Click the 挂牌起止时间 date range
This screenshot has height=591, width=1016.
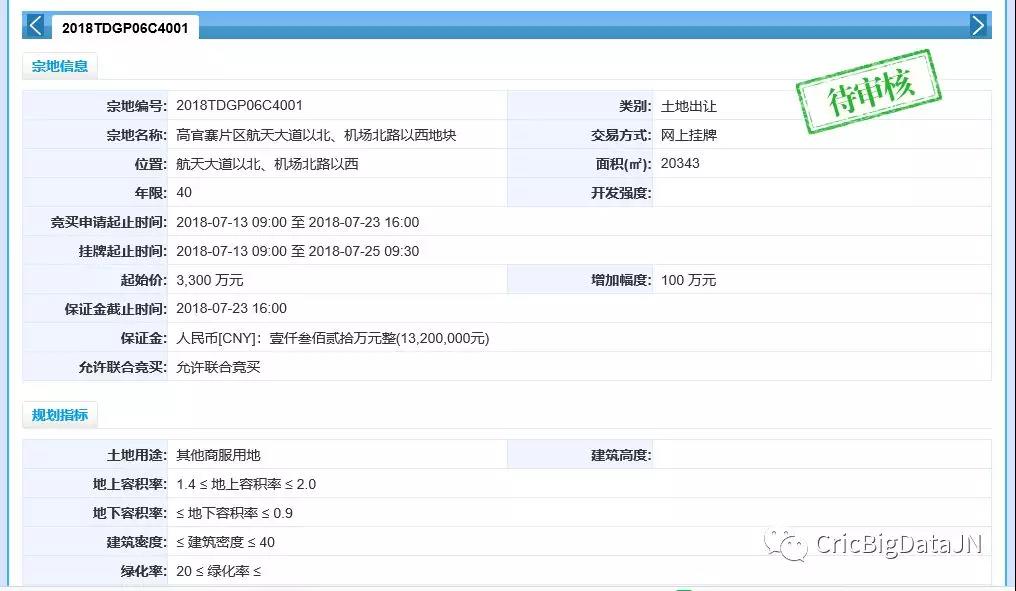297,251
